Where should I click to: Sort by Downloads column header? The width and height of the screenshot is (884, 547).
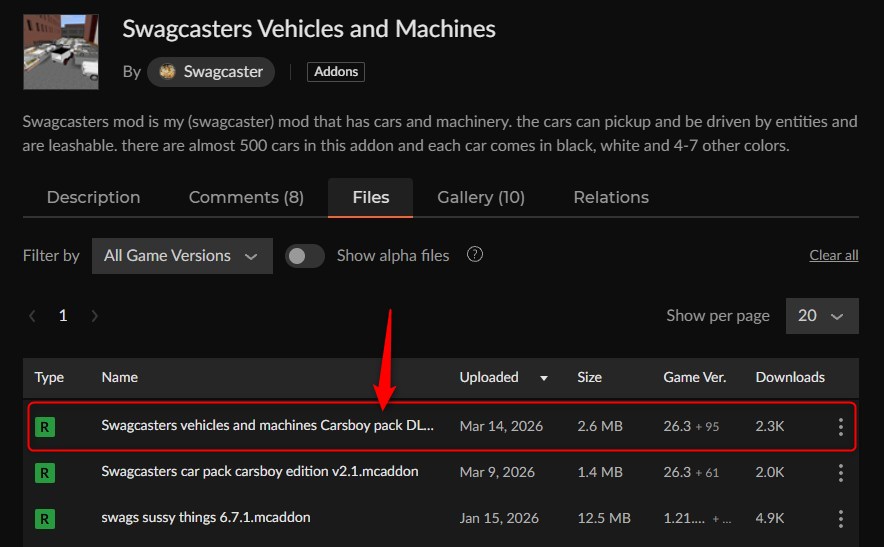point(790,377)
